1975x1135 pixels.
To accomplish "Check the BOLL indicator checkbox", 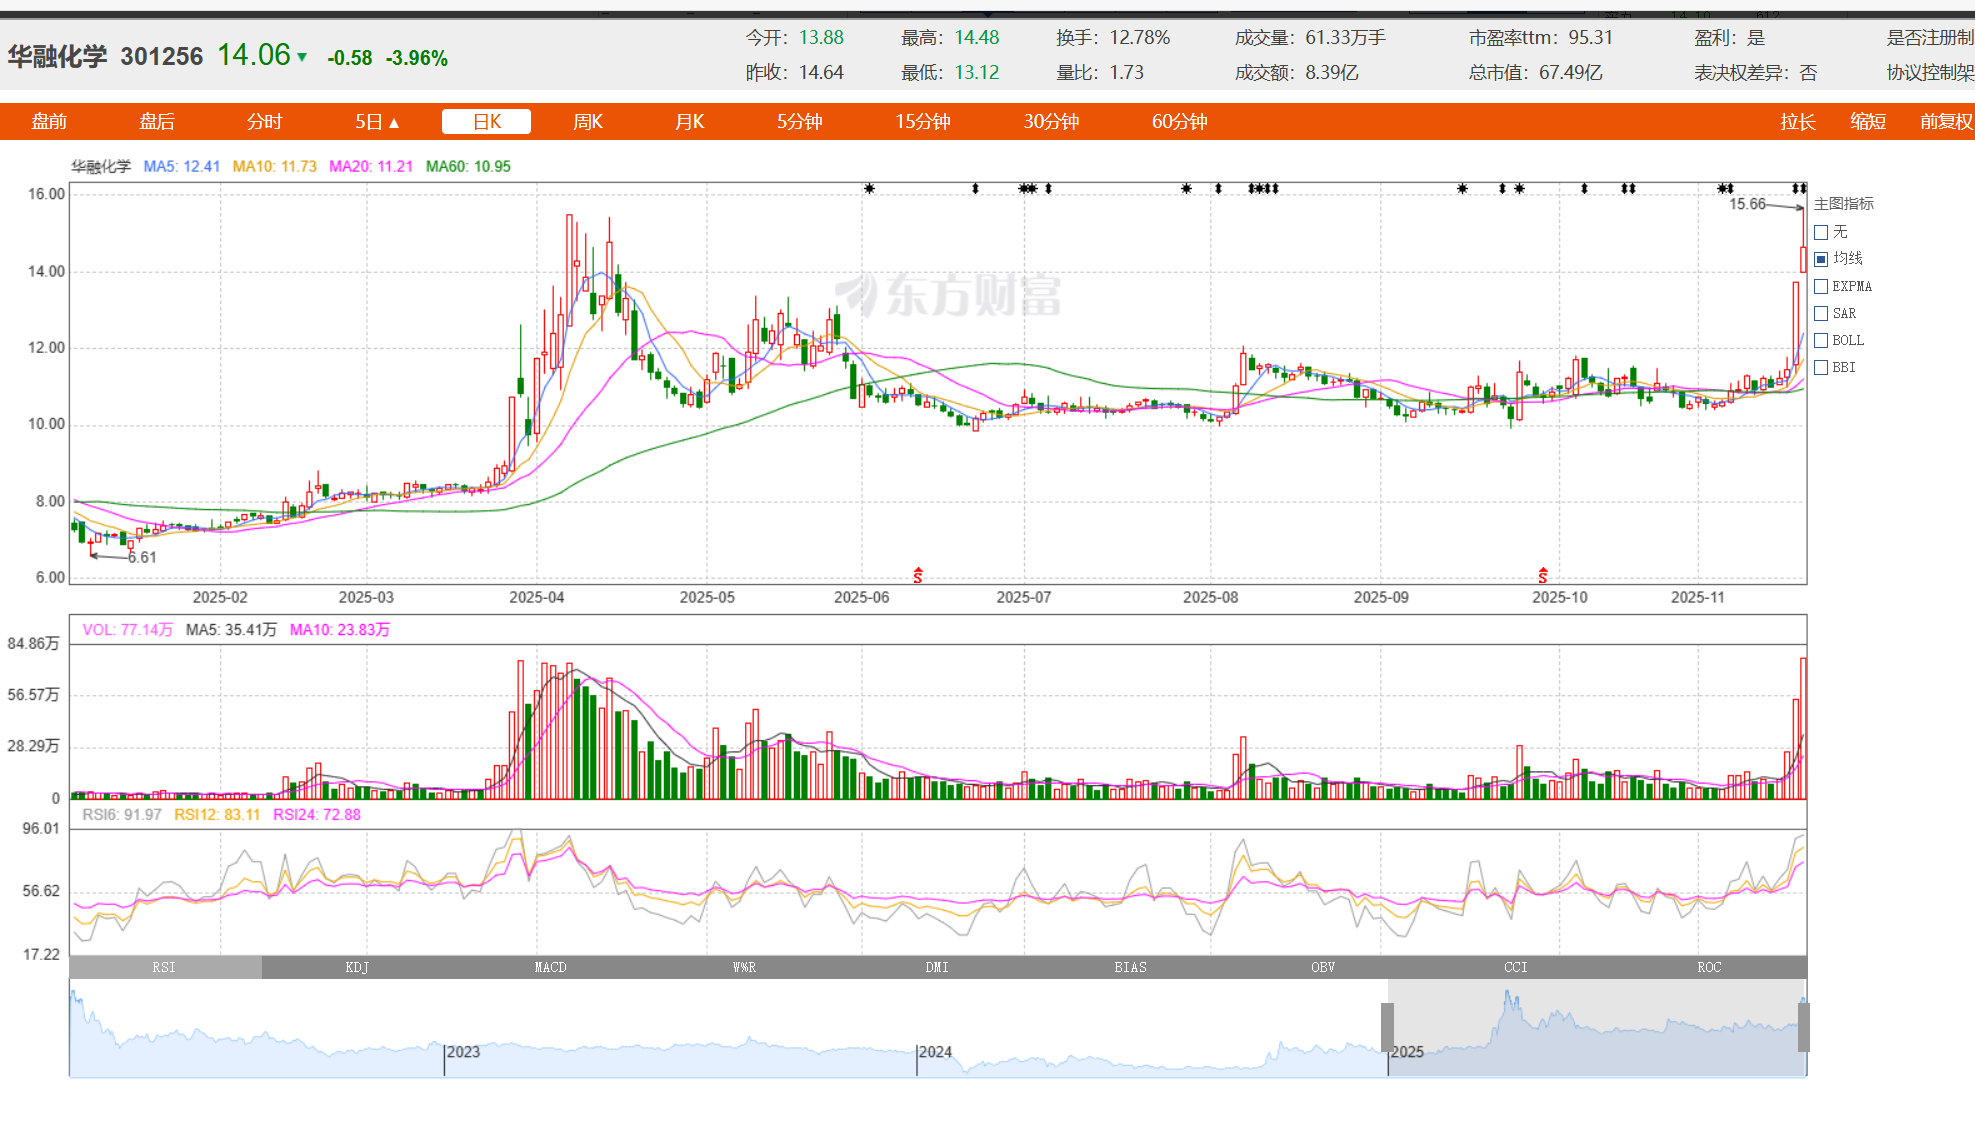I will click(1821, 340).
